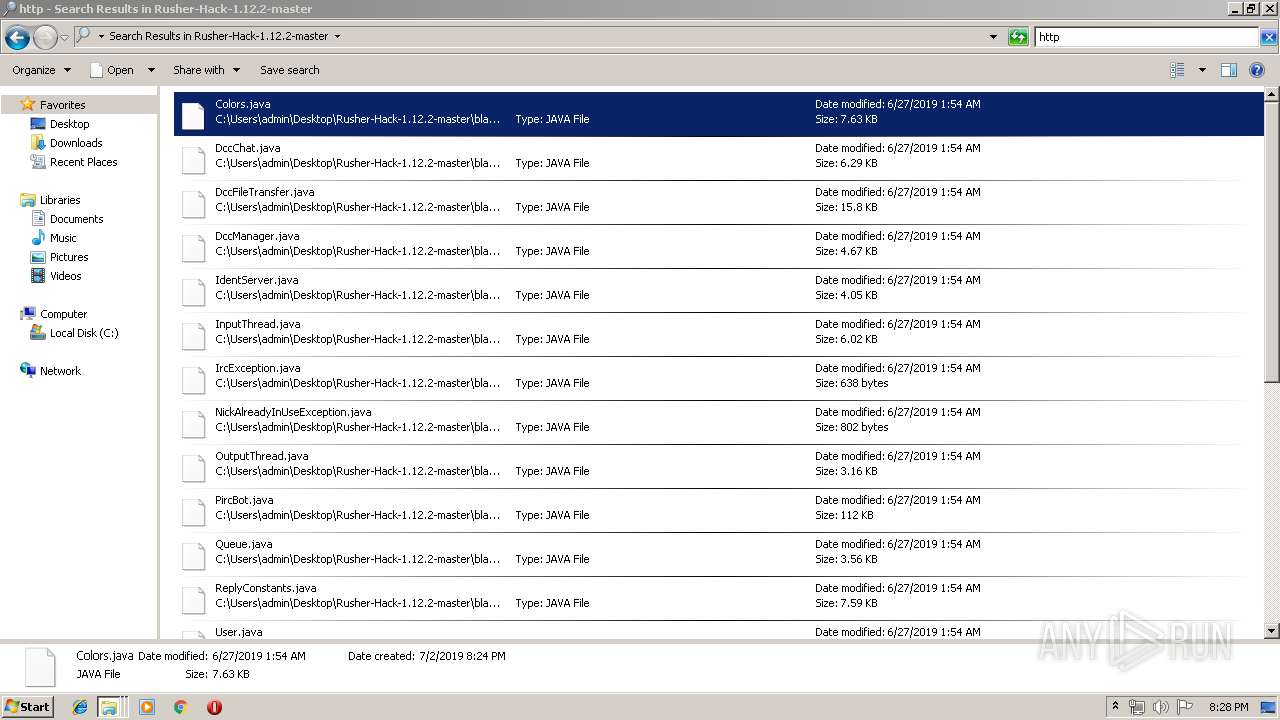Select Libraries in navigation pane
This screenshot has width=1280, height=720.
pos(60,200)
